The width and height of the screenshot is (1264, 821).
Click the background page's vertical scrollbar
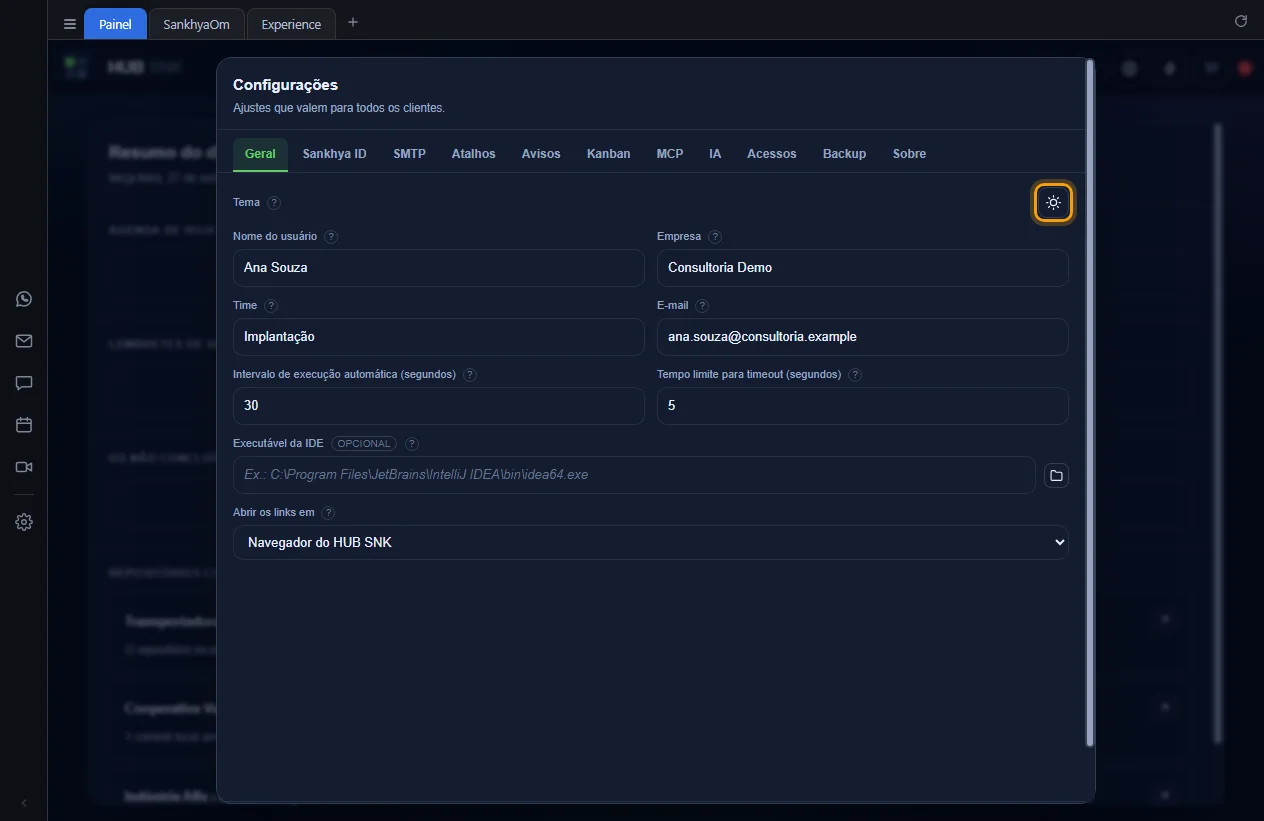pyautogui.click(x=1218, y=433)
